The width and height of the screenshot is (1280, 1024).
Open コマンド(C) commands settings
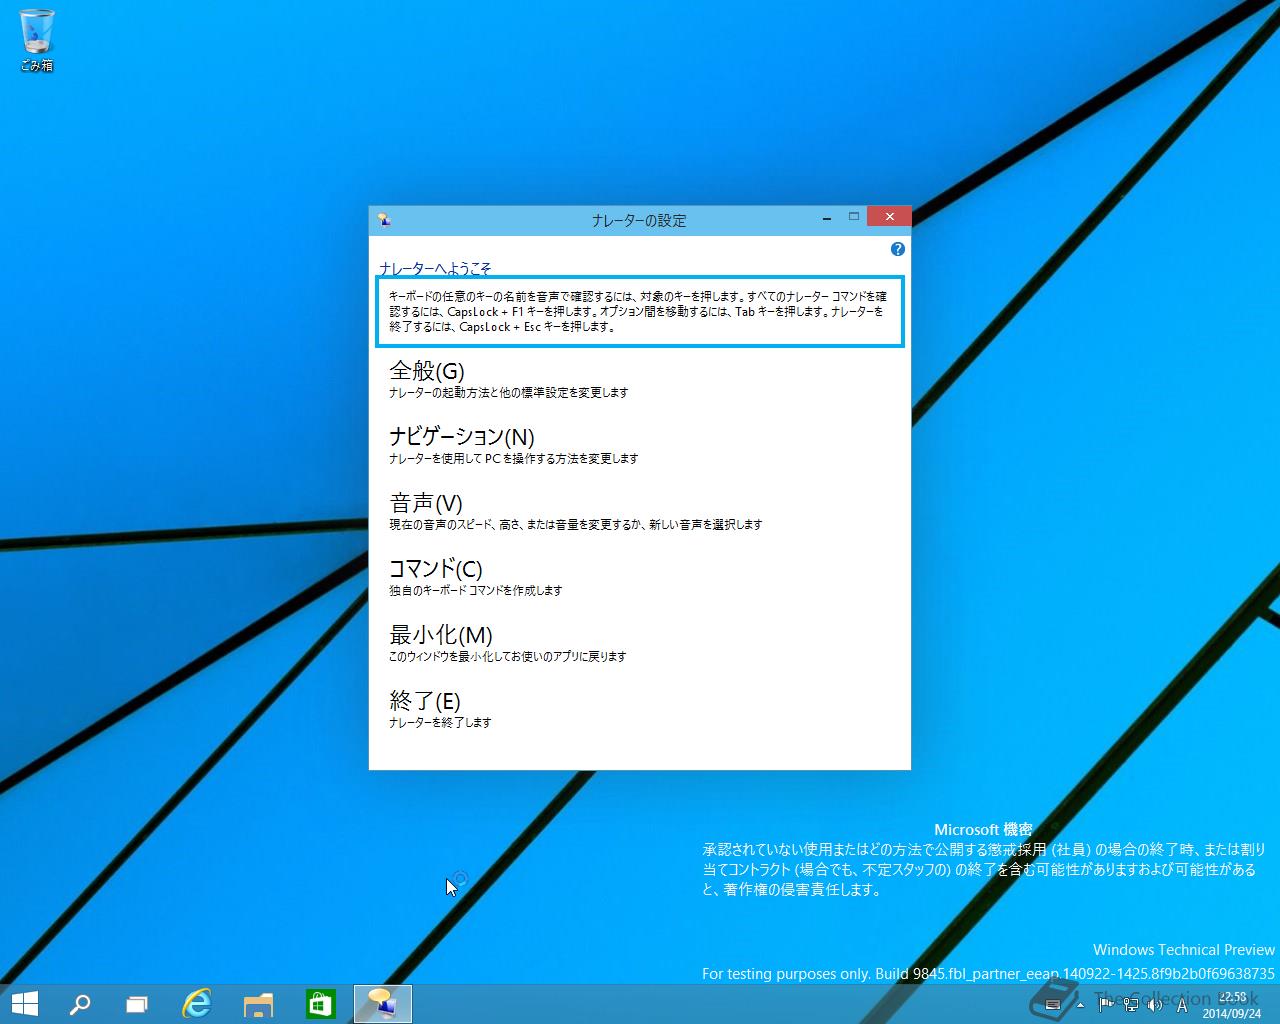point(436,569)
